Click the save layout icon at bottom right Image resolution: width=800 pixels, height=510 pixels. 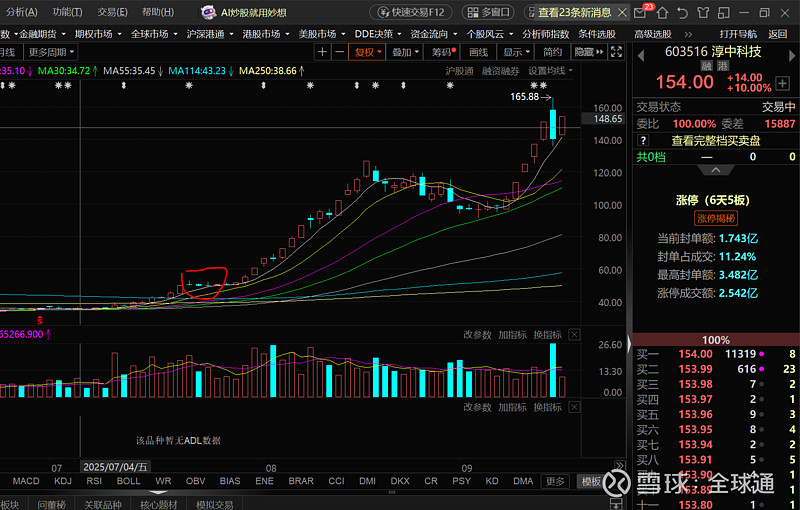616,504
